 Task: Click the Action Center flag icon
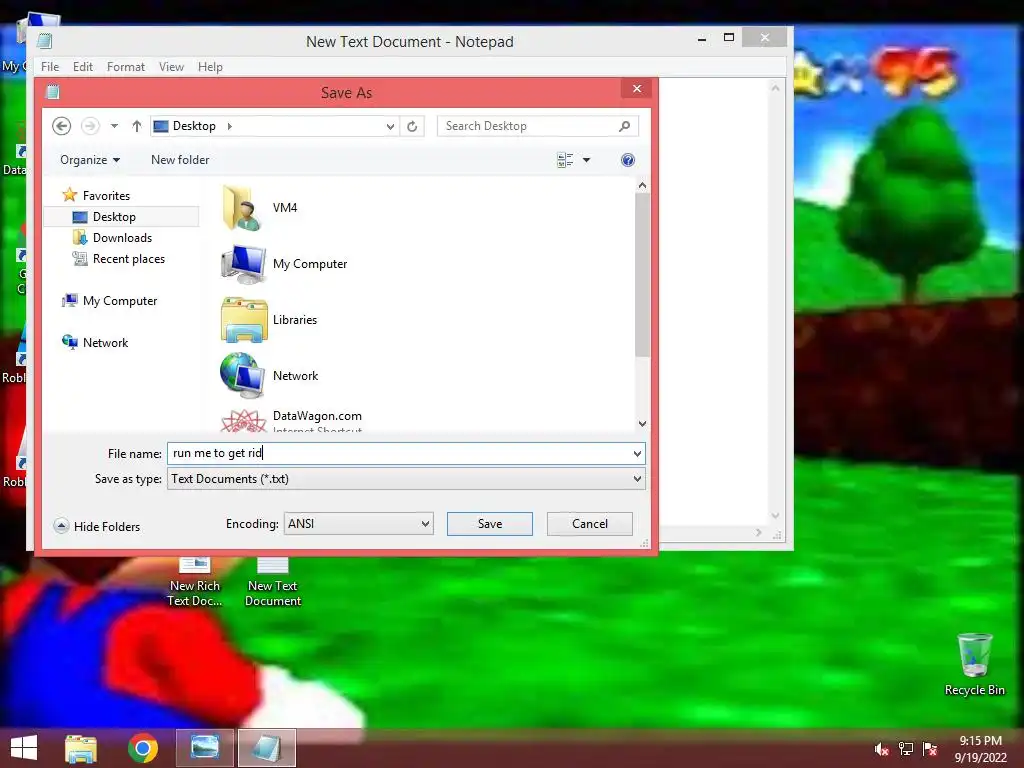coord(930,749)
